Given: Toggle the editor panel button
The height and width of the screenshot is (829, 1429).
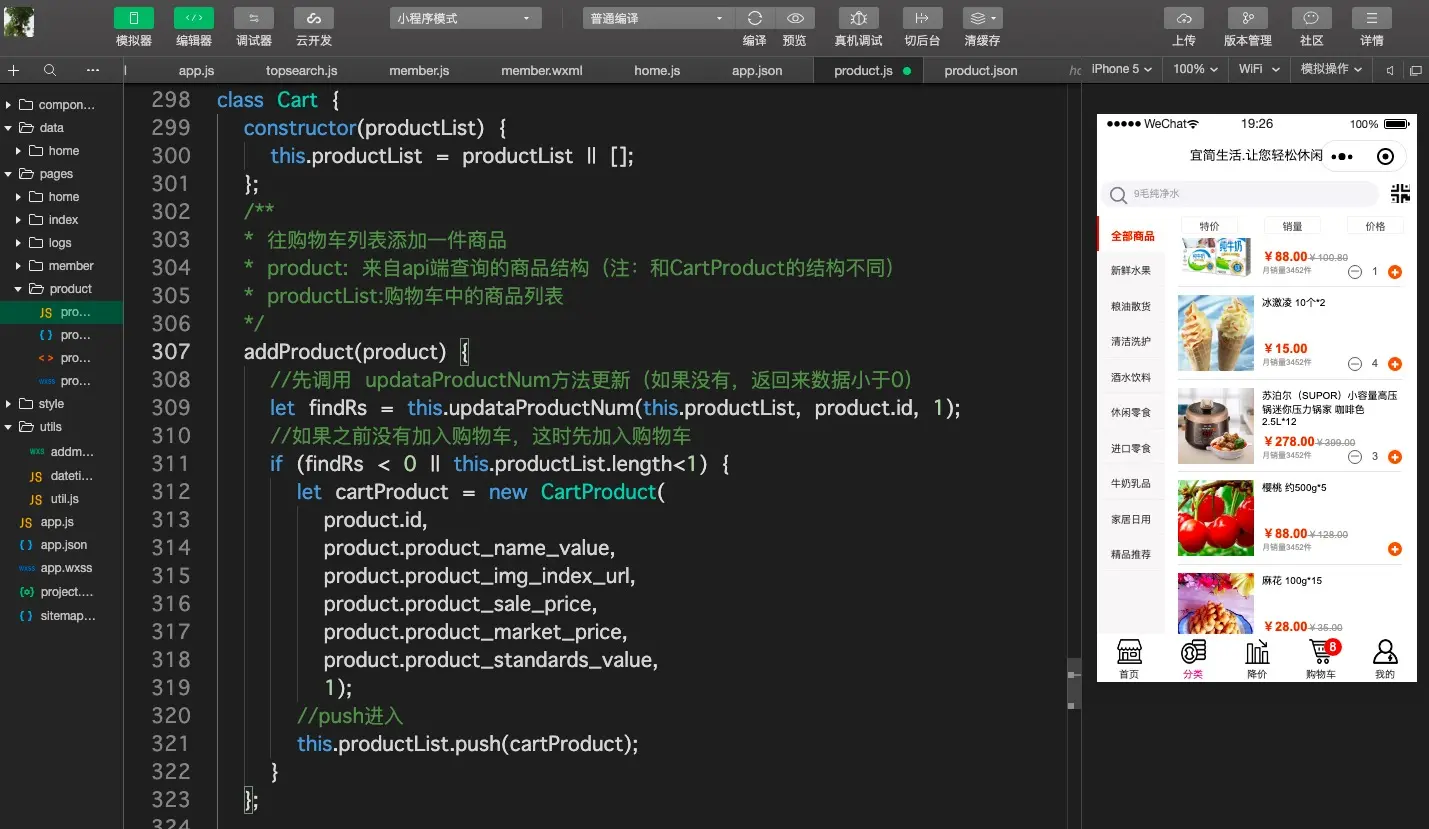Looking at the screenshot, I should point(194,18).
